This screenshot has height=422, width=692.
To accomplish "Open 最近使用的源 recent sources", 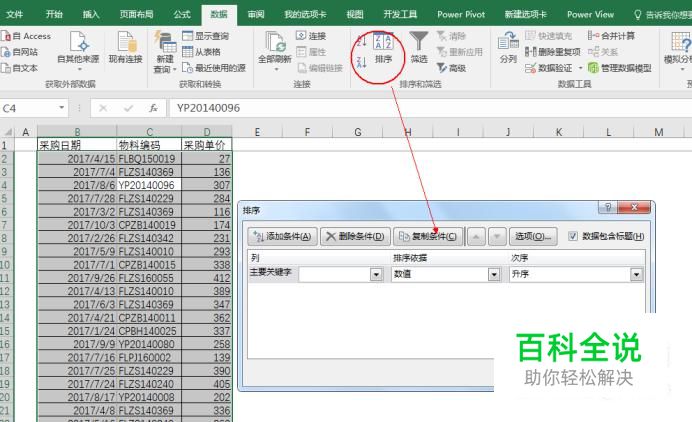I will pos(214,68).
